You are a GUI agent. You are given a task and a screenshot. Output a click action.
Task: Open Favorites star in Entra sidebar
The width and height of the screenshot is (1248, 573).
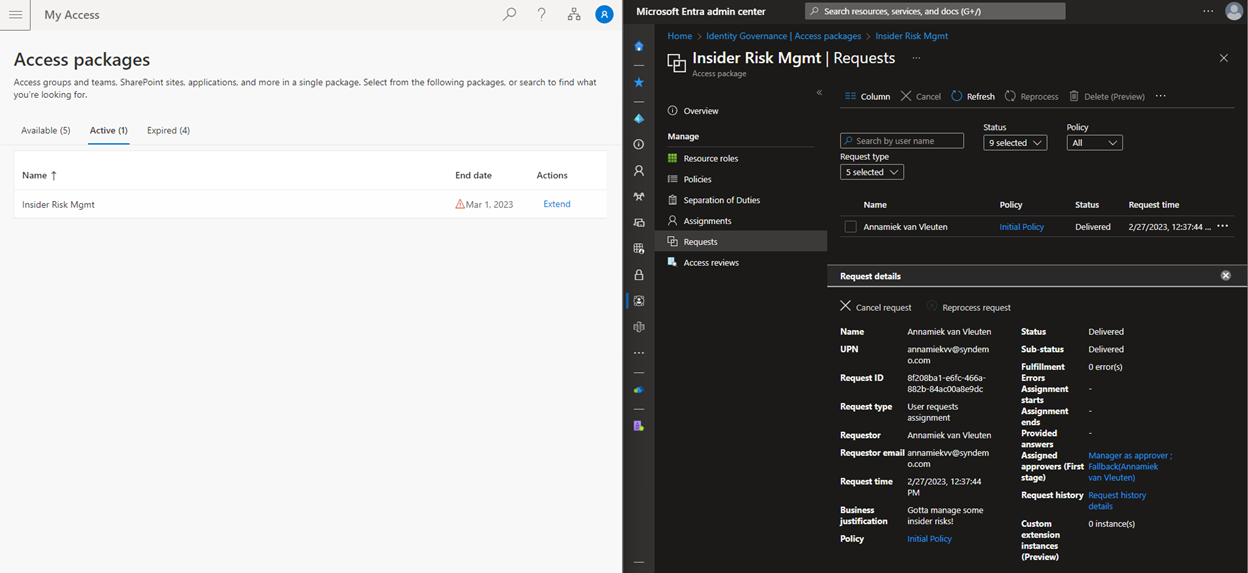639,82
